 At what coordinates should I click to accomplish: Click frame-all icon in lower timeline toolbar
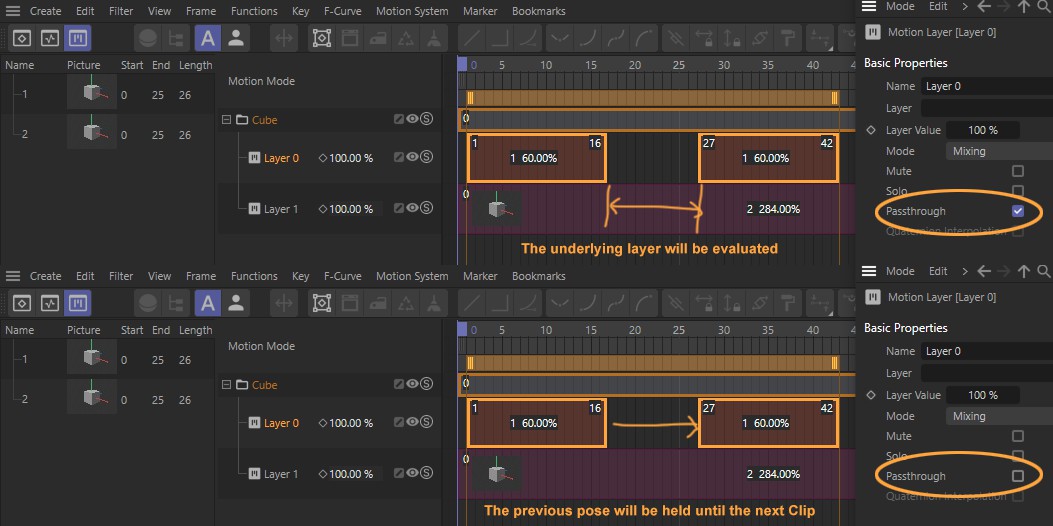pos(322,303)
